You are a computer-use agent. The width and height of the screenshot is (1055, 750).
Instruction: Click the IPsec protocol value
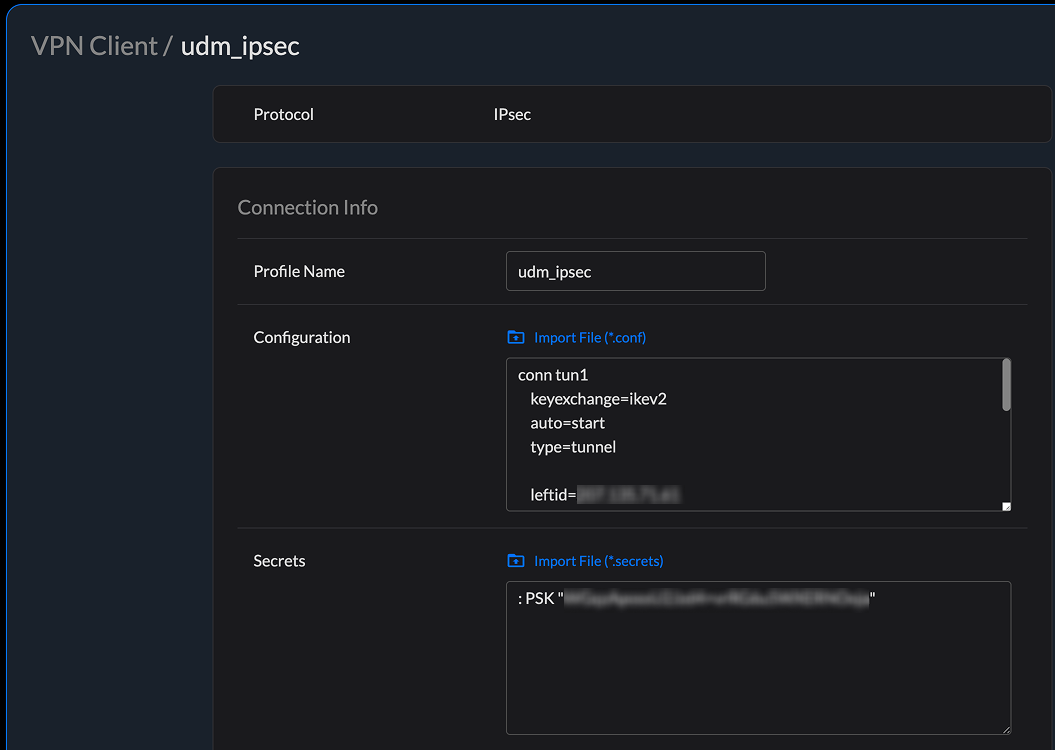tap(512, 114)
